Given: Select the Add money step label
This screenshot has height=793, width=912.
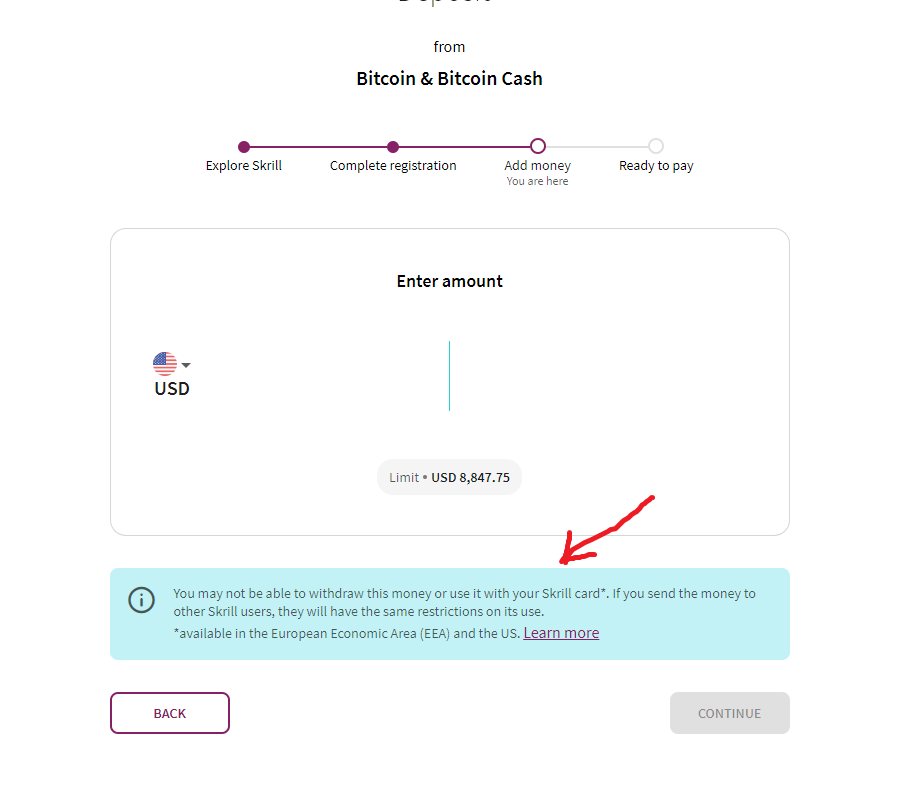Looking at the screenshot, I should (538, 166).
